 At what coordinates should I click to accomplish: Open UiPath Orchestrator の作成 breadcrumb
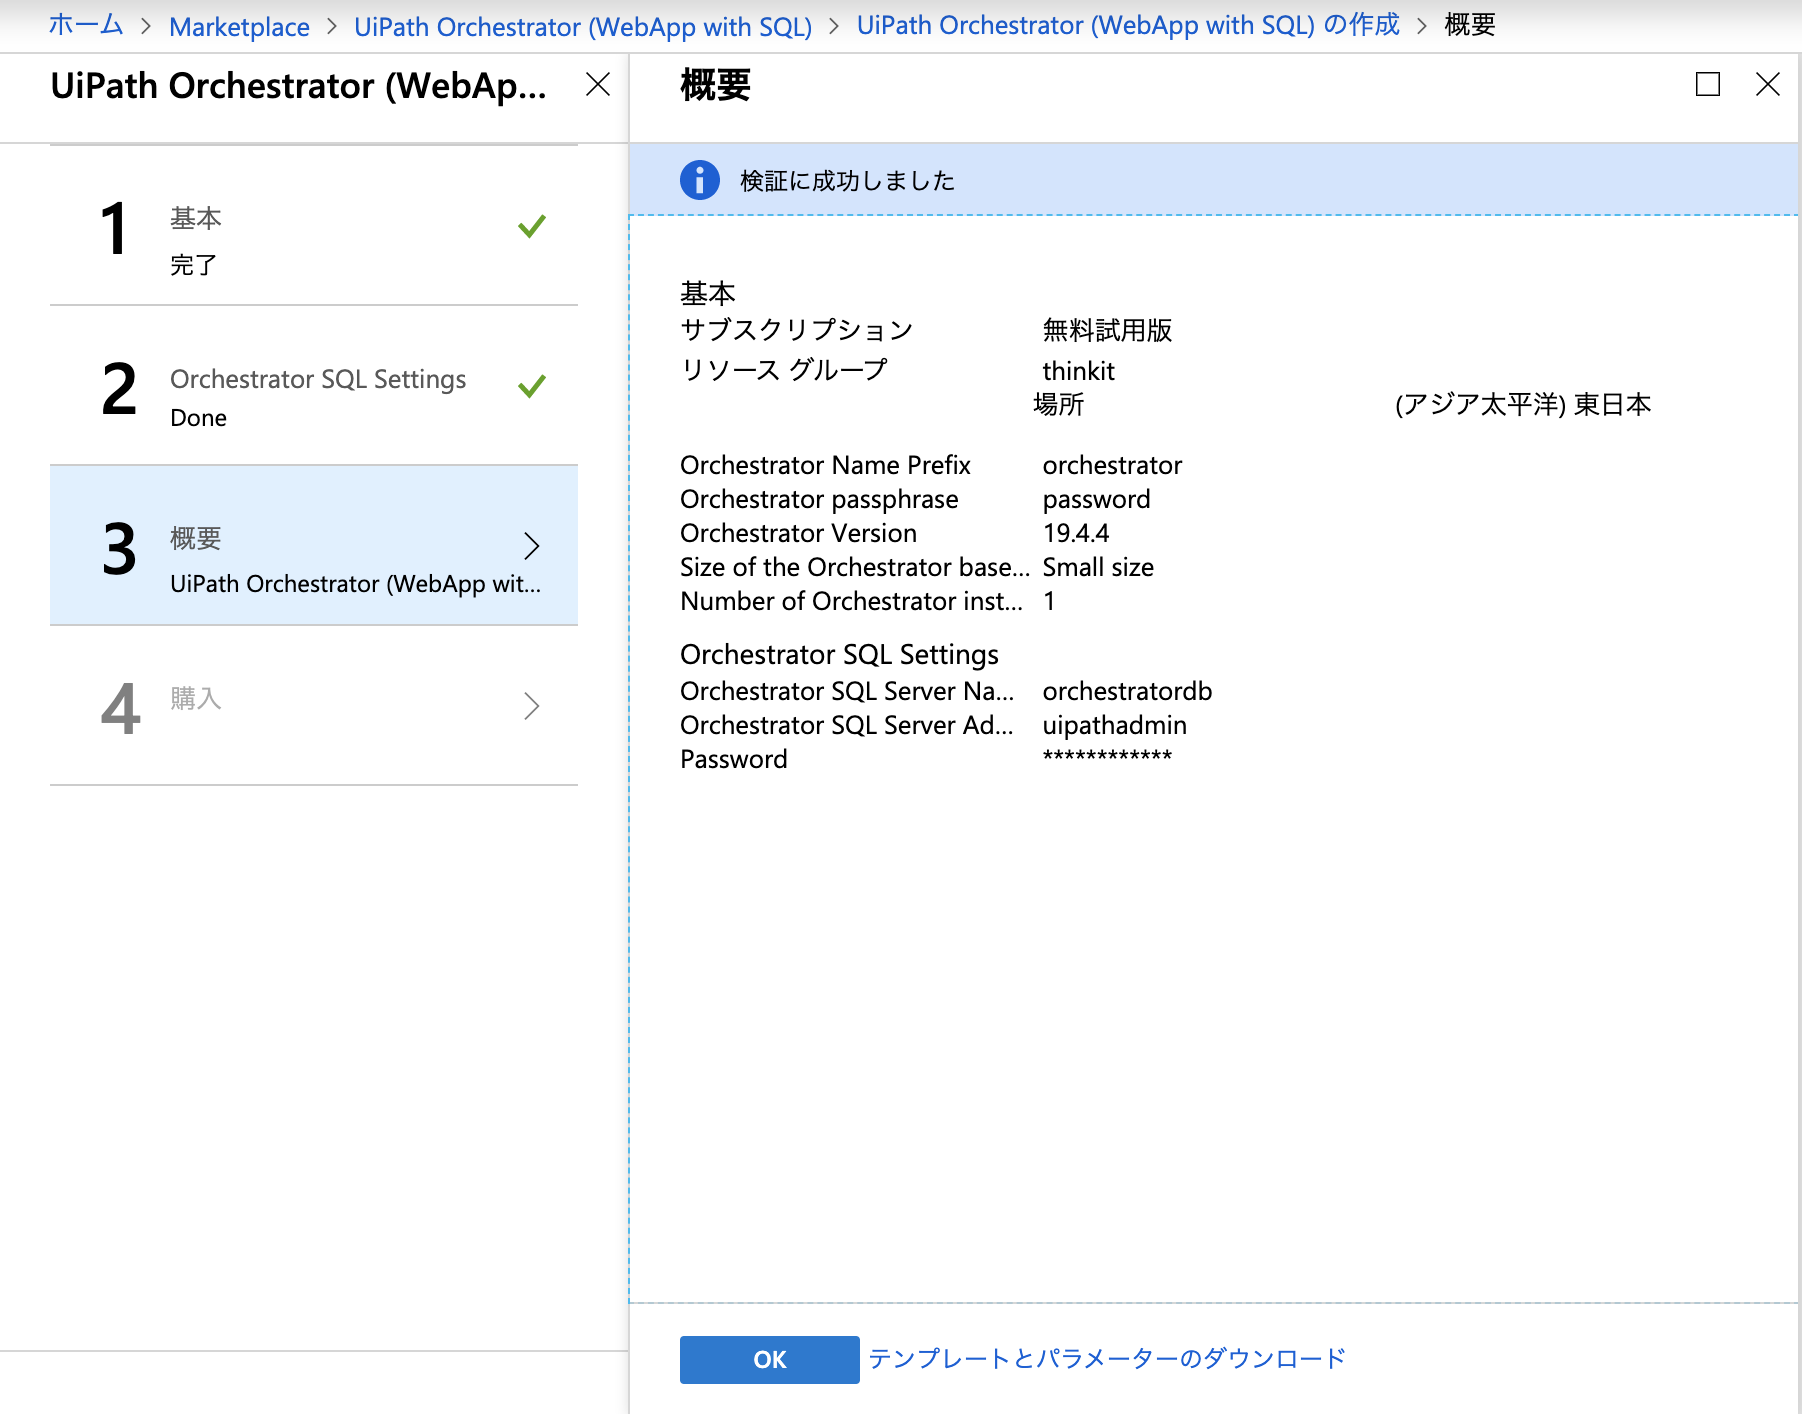pos(1128,25)
